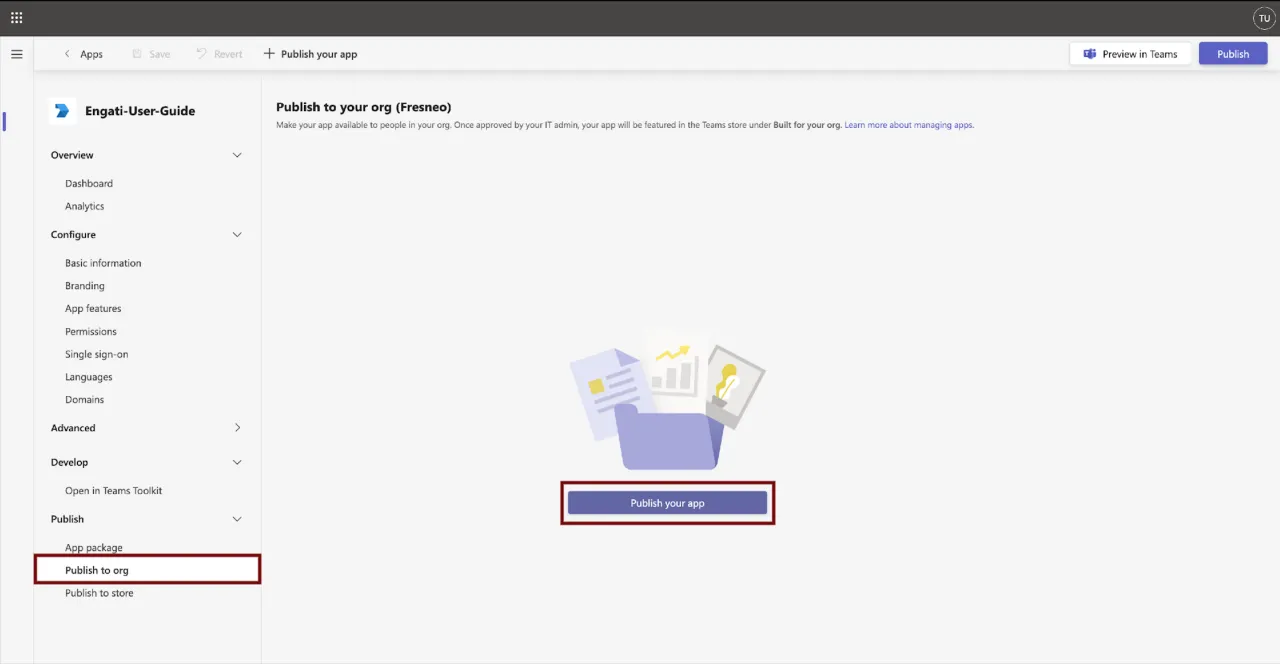Click the back chevron icon beside Apps

[x=67, y=54]
